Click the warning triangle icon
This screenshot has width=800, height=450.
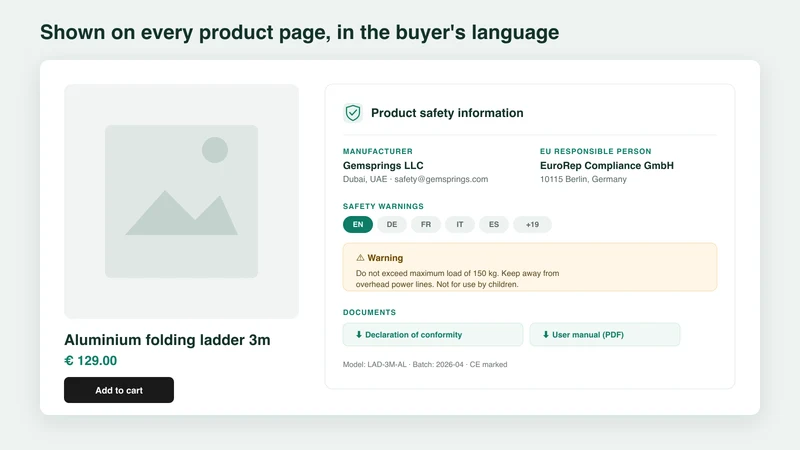(360, 258)
